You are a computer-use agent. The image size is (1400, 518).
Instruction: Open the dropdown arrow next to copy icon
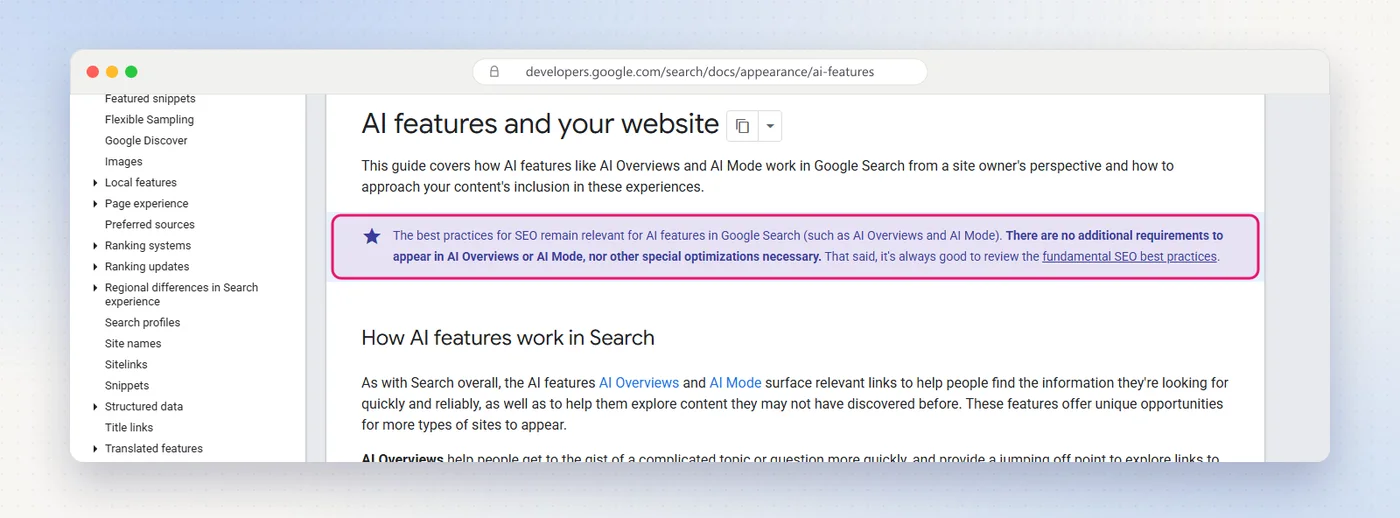(769, 126)
